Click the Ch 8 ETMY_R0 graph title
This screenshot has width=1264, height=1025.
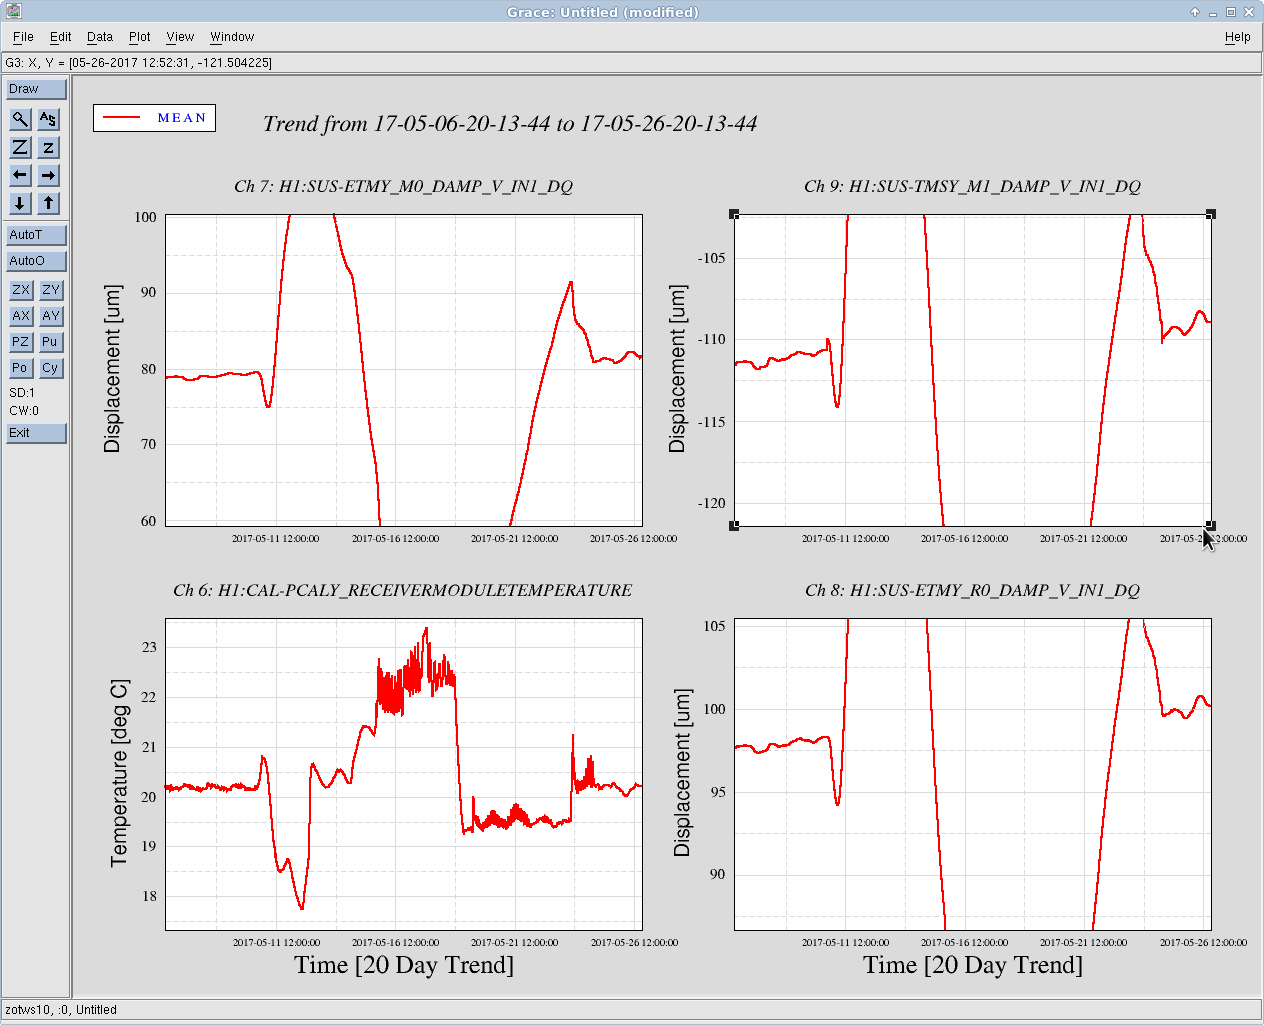[972, 590]
